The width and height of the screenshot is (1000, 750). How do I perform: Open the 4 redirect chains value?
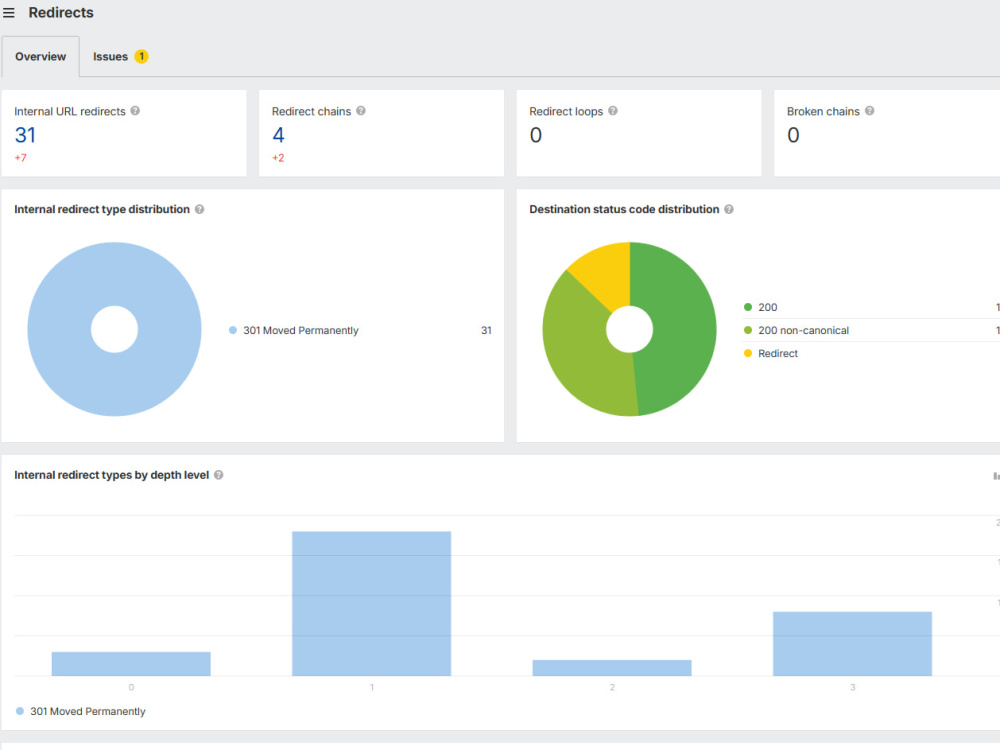click(278, 135)
